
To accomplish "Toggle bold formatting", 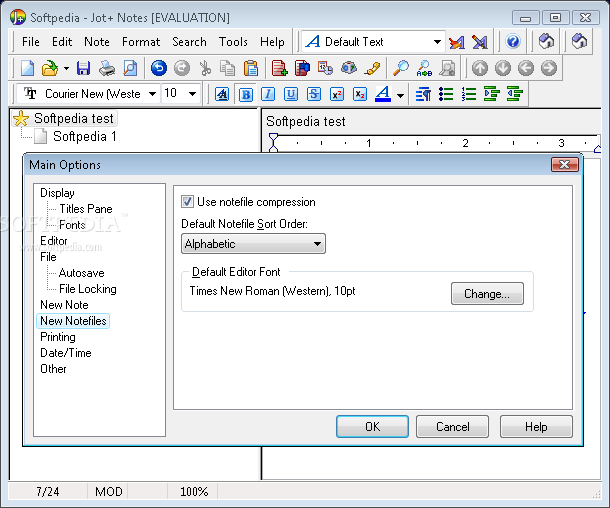I will pyautogui.click(x=245, y=95).
